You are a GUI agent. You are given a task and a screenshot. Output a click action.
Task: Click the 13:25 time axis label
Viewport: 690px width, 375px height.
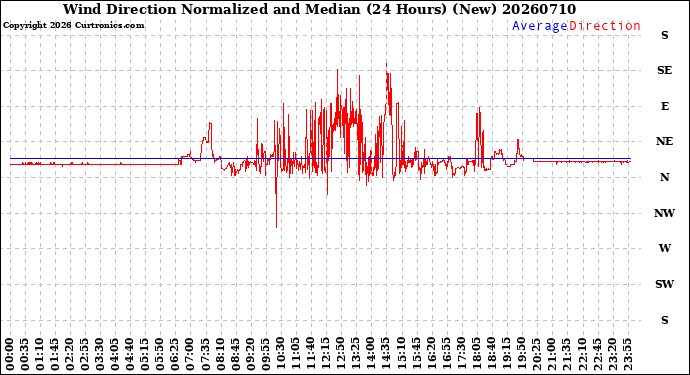coord(356,355)
